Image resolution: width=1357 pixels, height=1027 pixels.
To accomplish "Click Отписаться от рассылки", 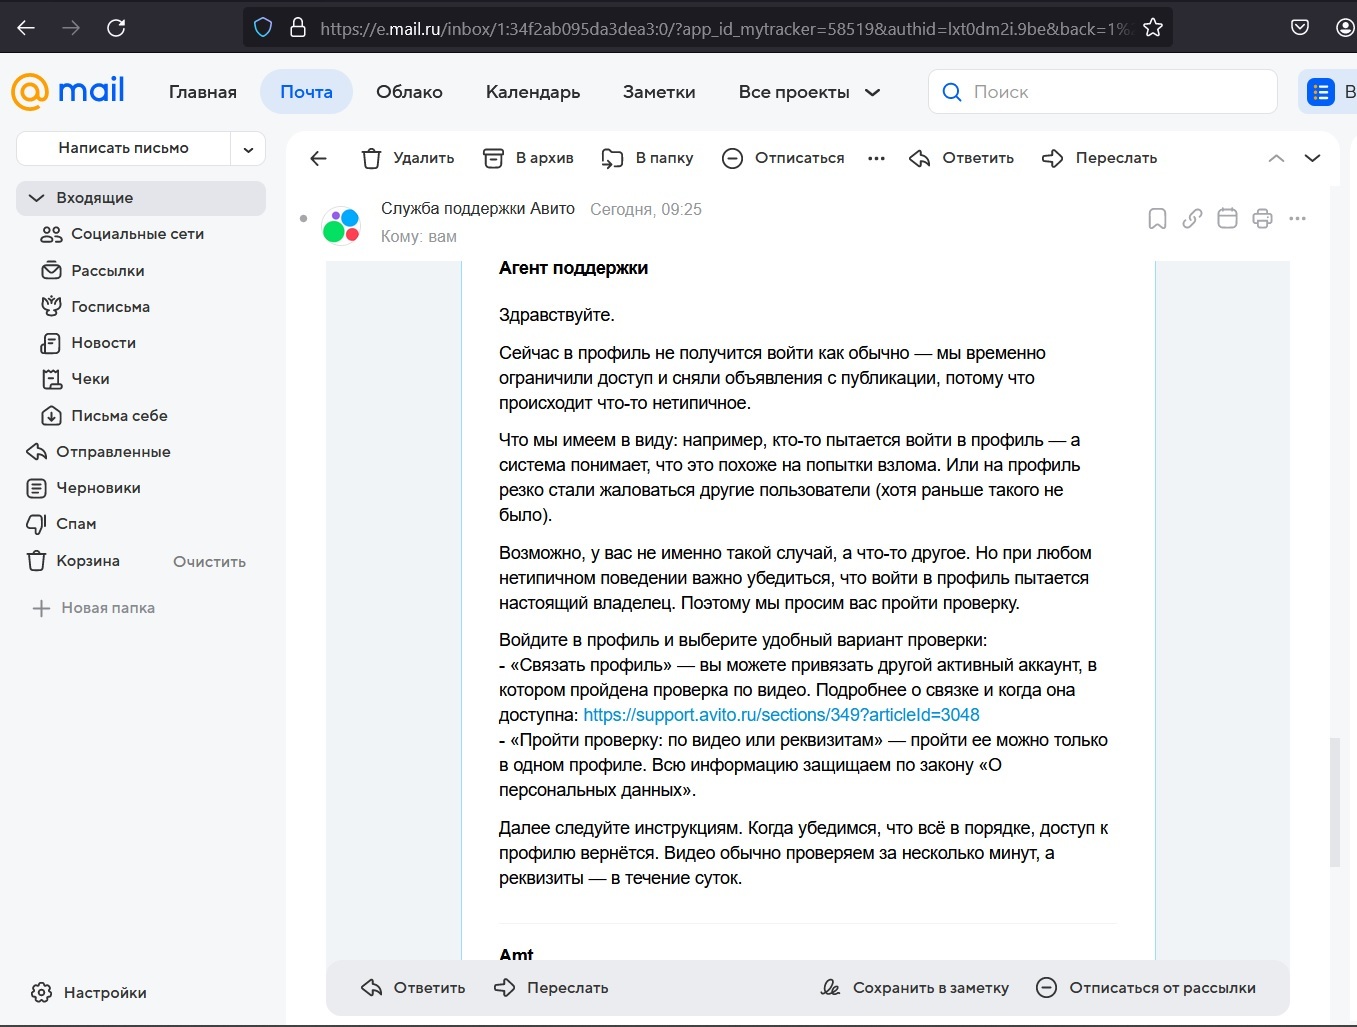I will tap(1146, 988).
